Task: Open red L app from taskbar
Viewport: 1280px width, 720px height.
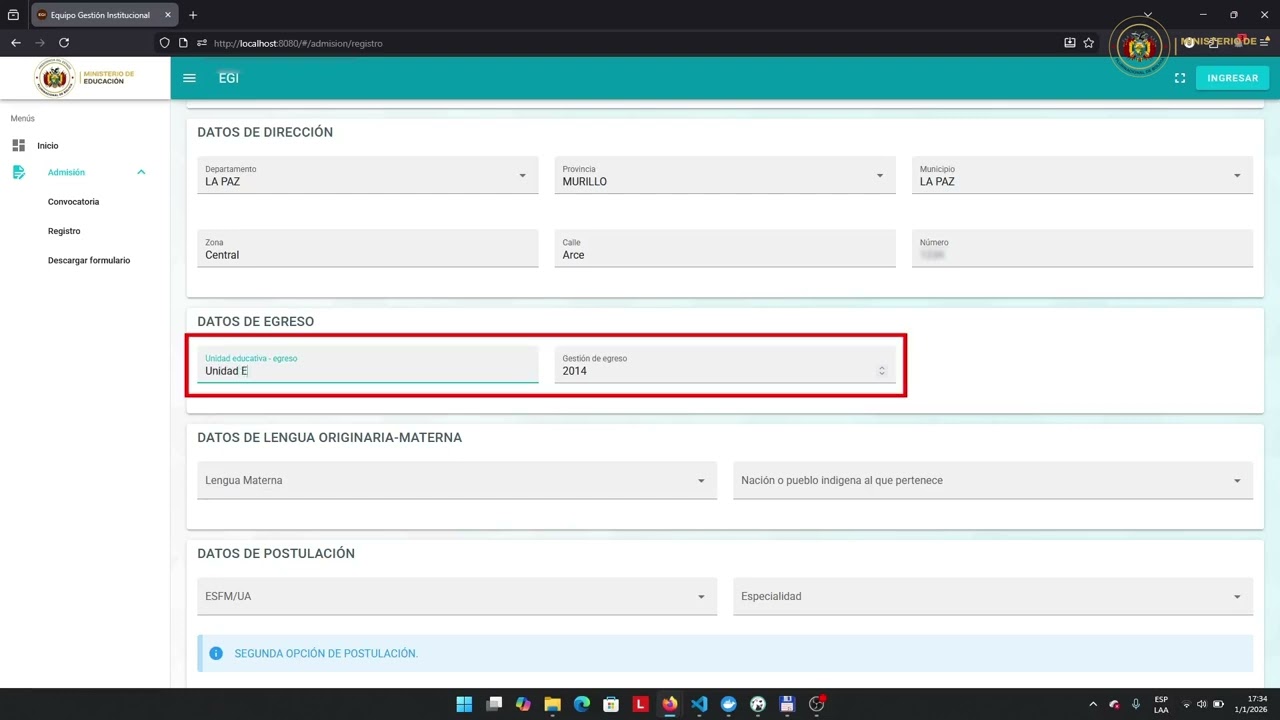Action: pos(640,704)
